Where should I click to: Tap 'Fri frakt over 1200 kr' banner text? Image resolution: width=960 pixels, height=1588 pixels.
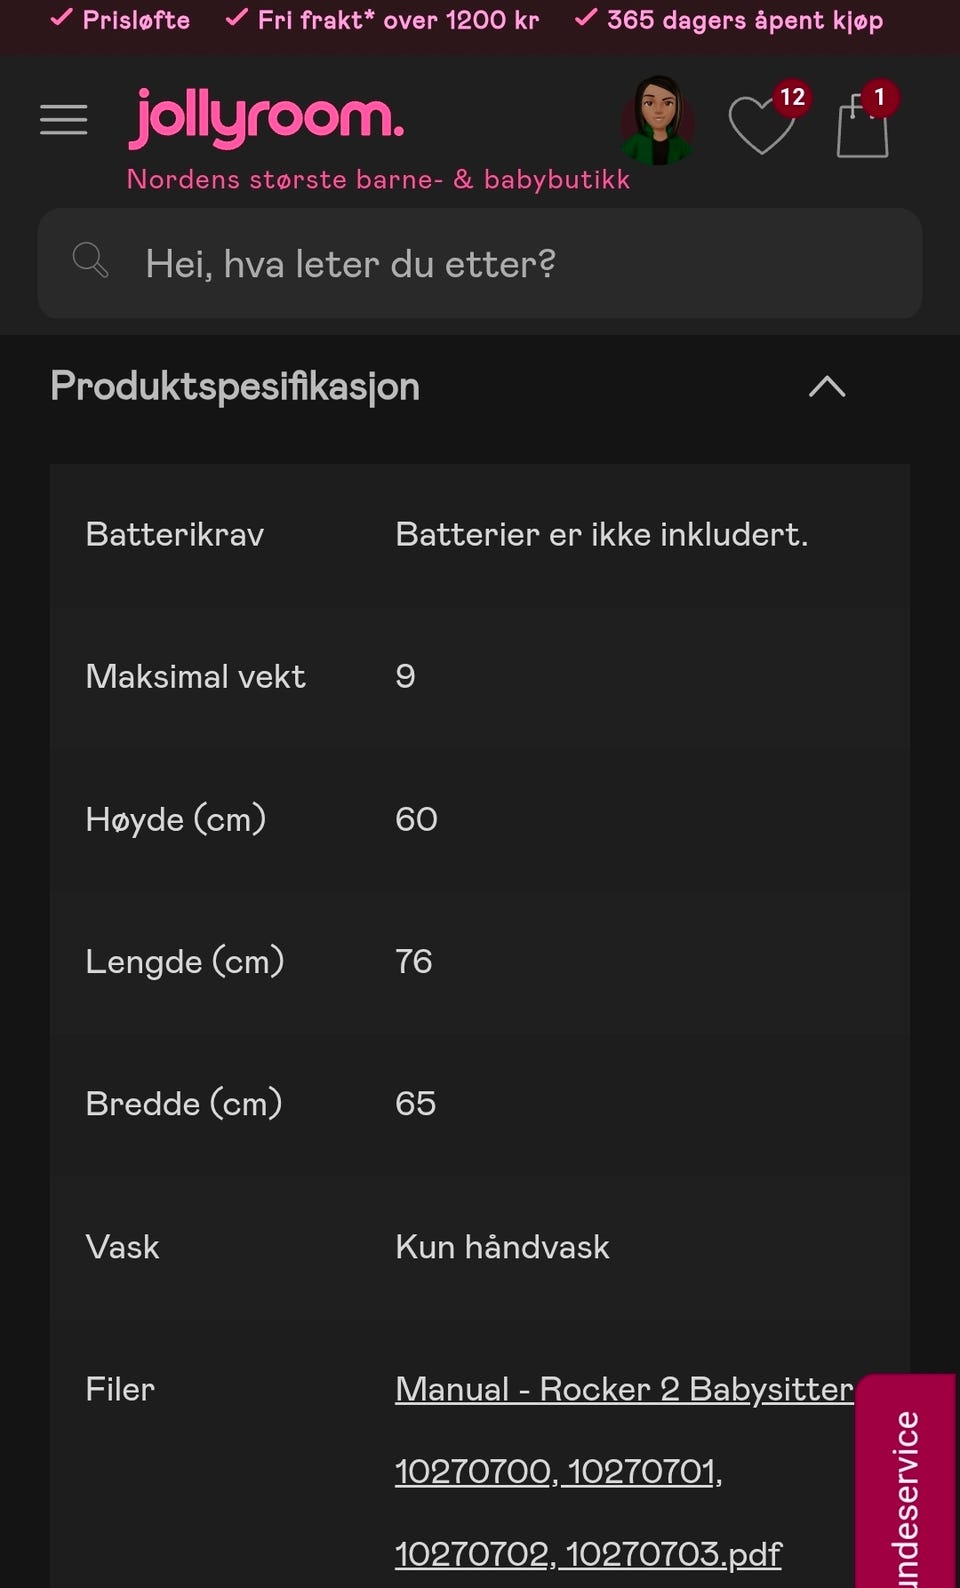(x=383, y=20)
